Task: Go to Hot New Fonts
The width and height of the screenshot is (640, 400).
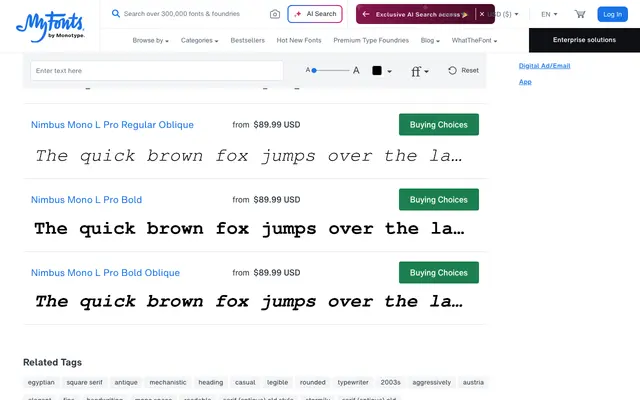Action: (299, 40)
